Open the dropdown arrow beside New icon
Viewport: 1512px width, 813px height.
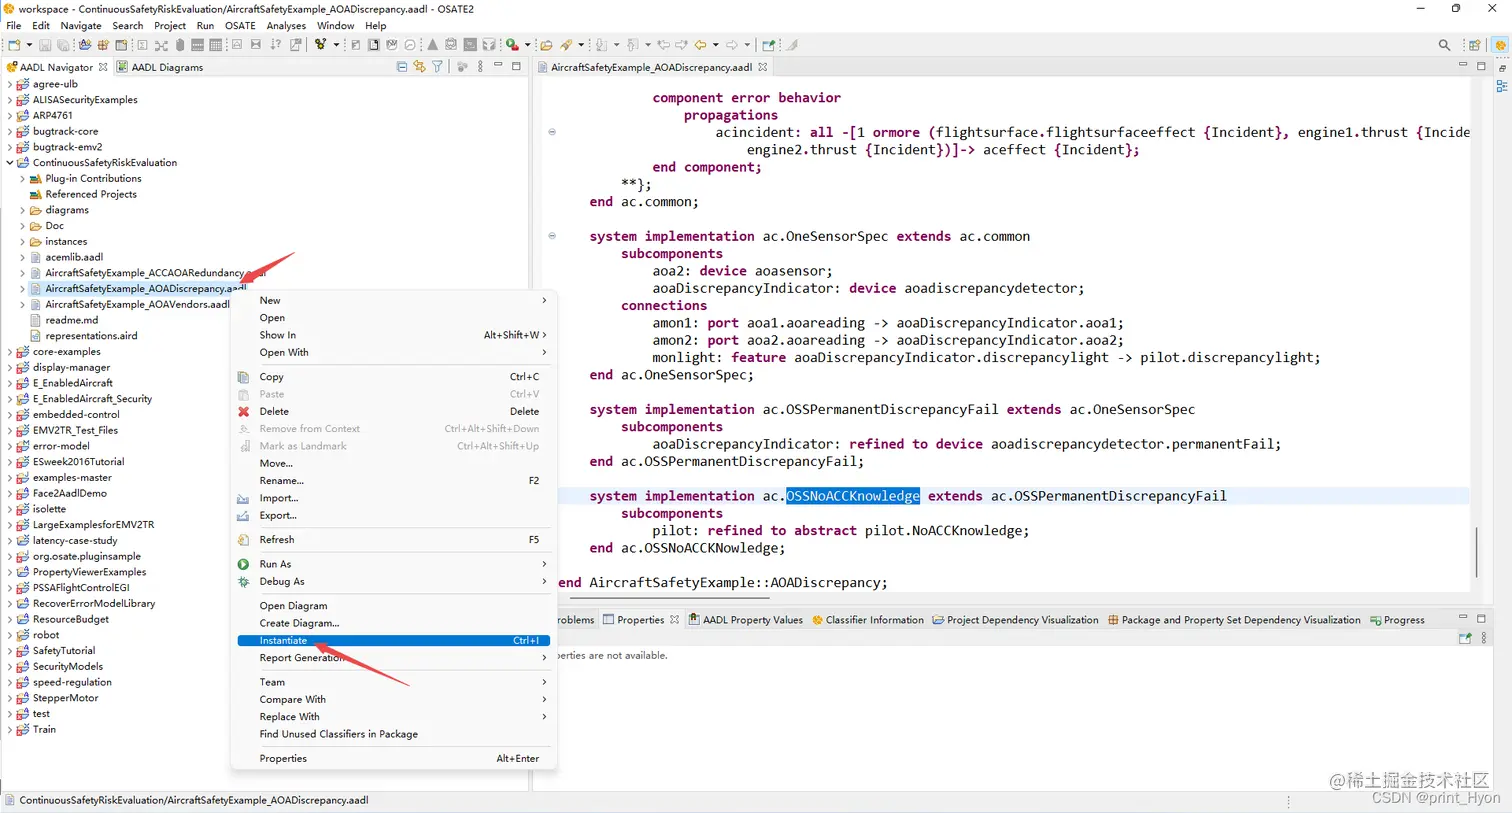(x=28, y=45)
